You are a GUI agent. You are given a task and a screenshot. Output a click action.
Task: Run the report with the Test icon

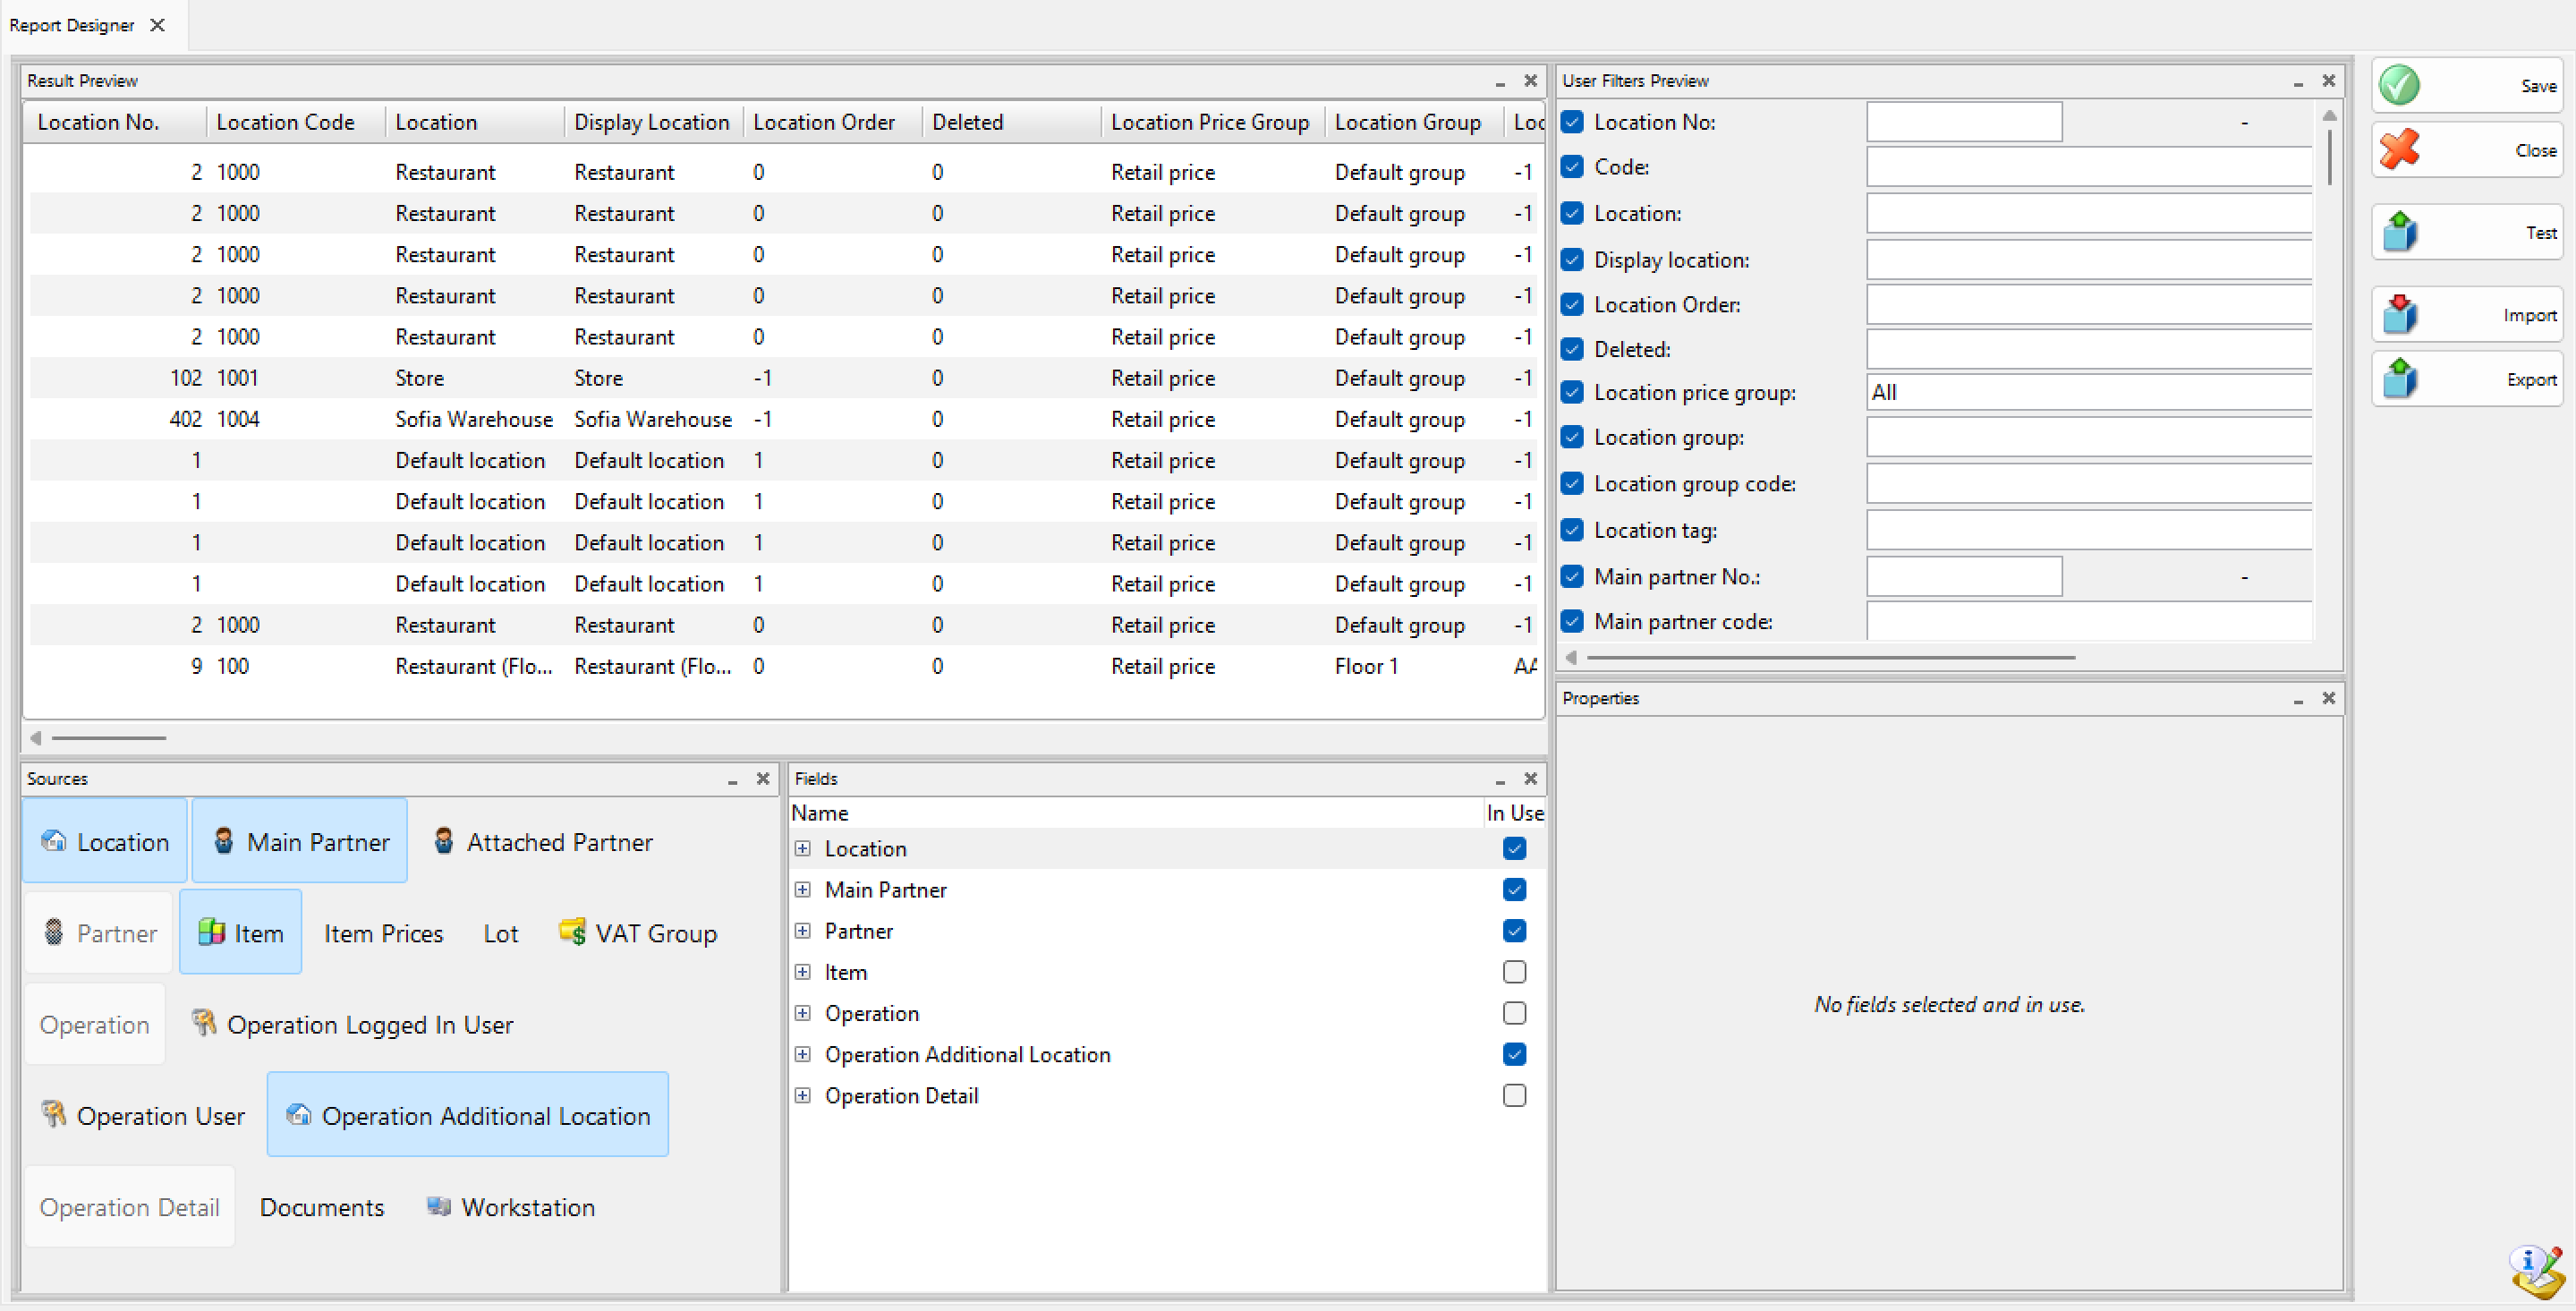click(2399, 232)
